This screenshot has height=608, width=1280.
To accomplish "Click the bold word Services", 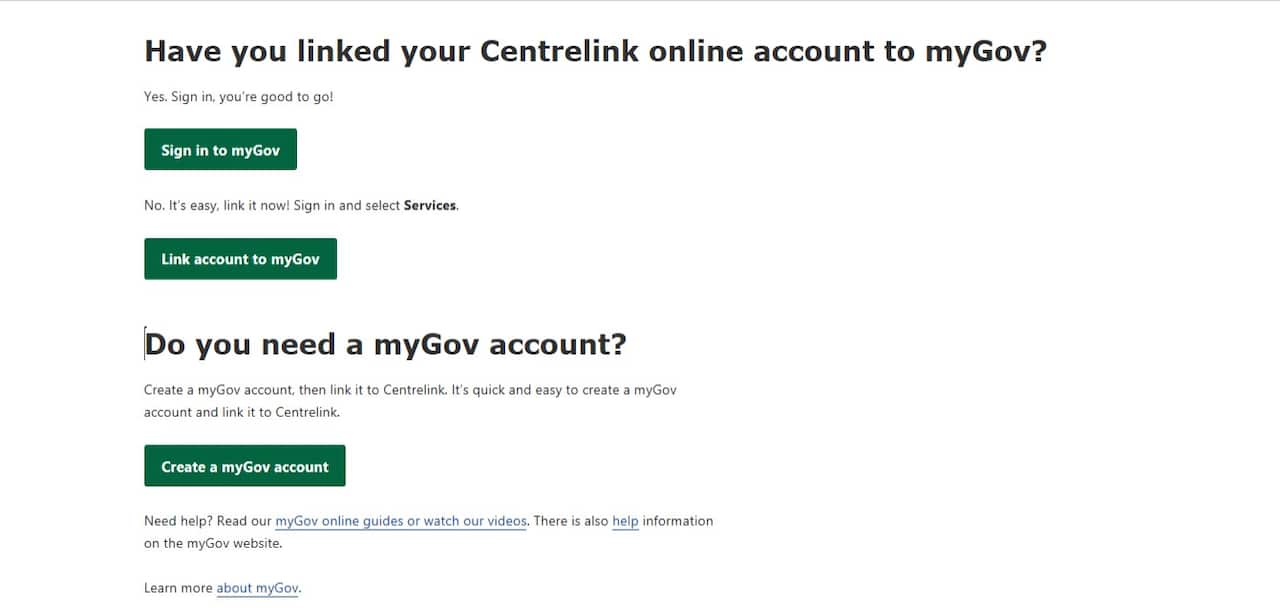I will tap(430, 205).
